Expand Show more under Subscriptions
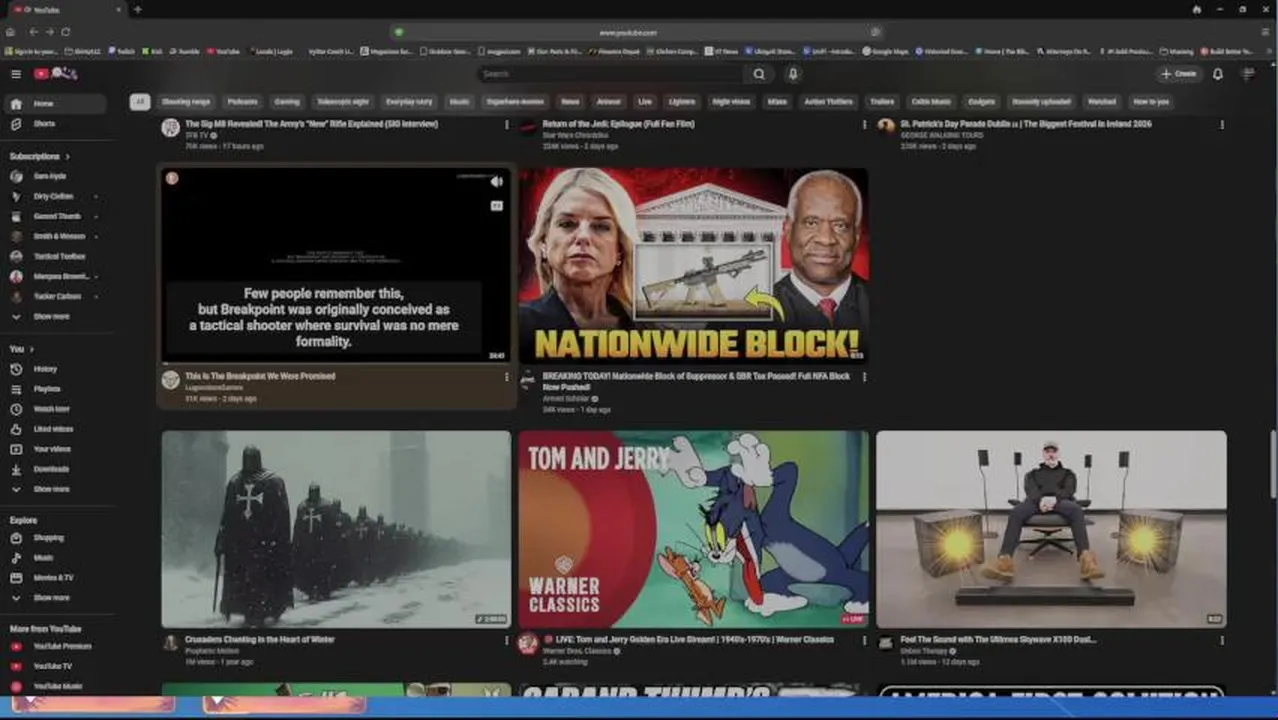 point(54,316)
